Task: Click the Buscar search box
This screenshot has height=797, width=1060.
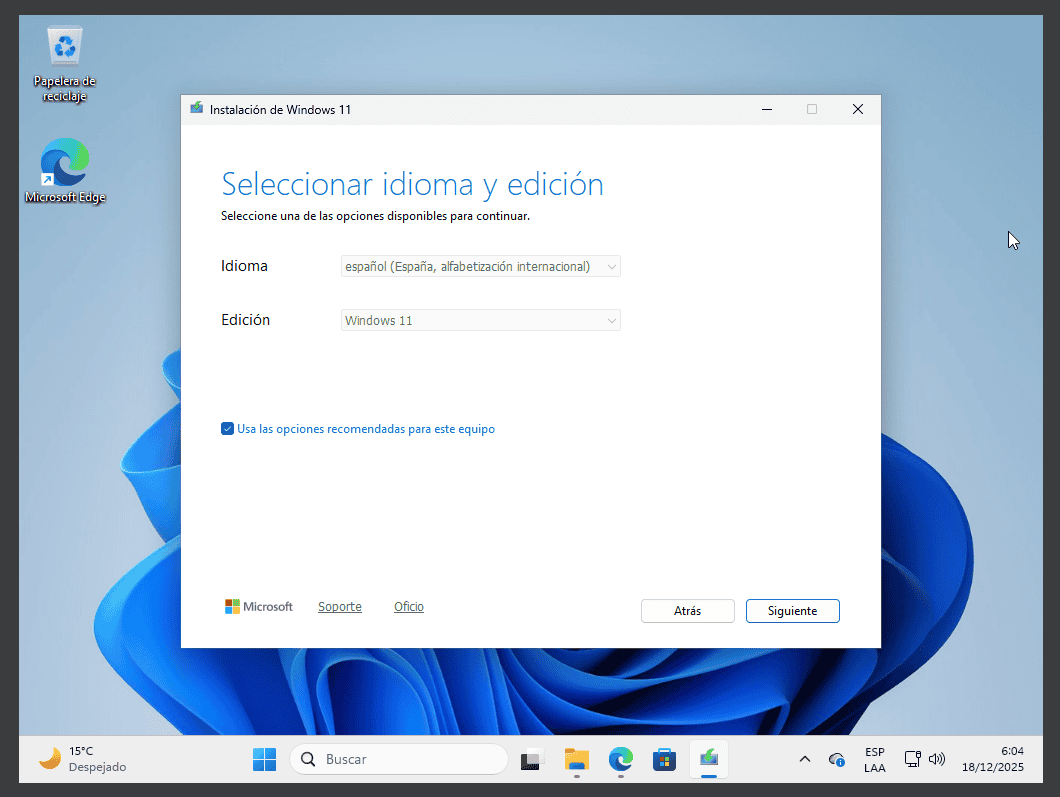Action: tap(400, 759)
